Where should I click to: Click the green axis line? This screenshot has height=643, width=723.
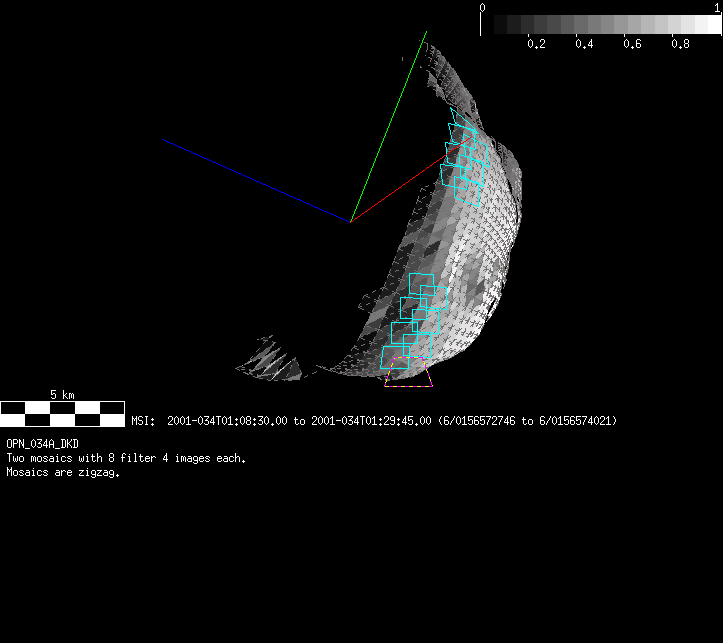[x=390, y=123]
